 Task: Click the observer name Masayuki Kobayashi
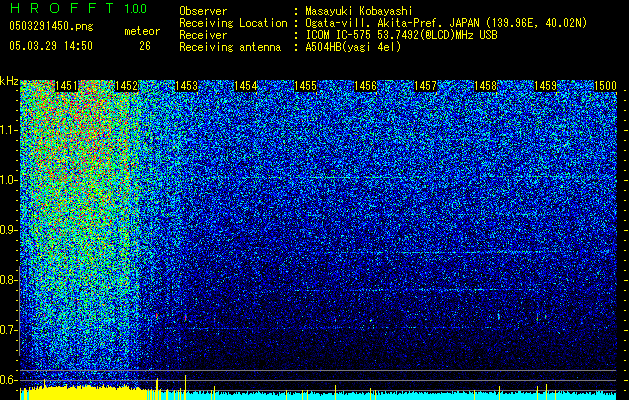359,12
